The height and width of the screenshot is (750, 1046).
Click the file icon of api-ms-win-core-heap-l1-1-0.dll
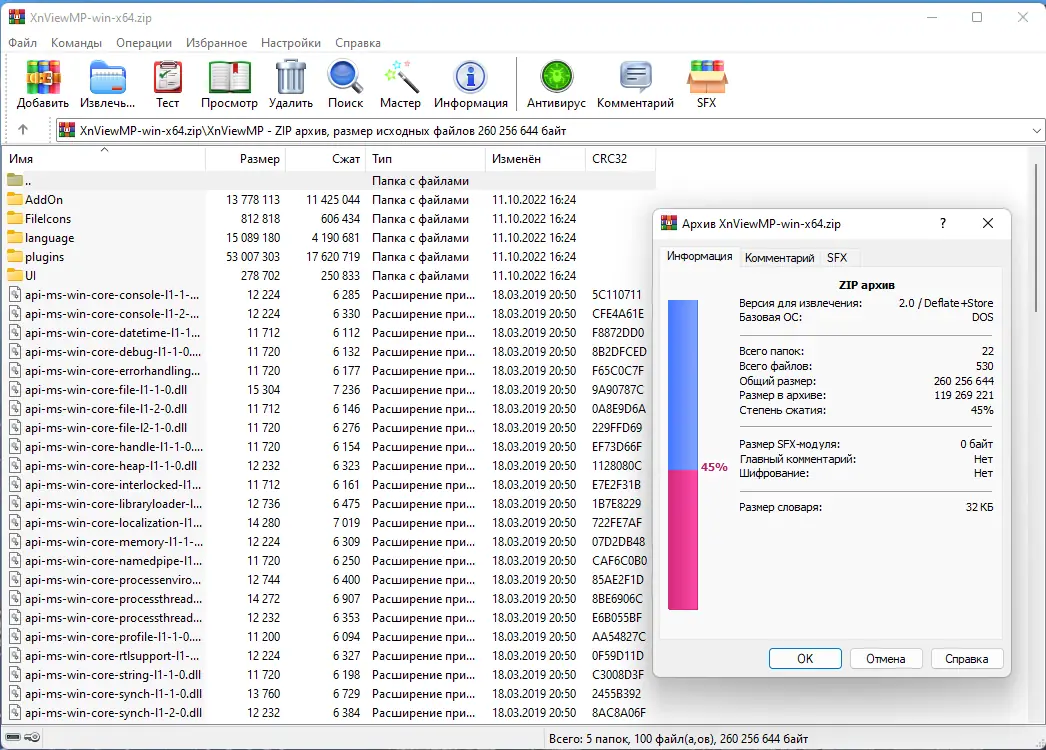pyautogui.click(x=15, y=465)
